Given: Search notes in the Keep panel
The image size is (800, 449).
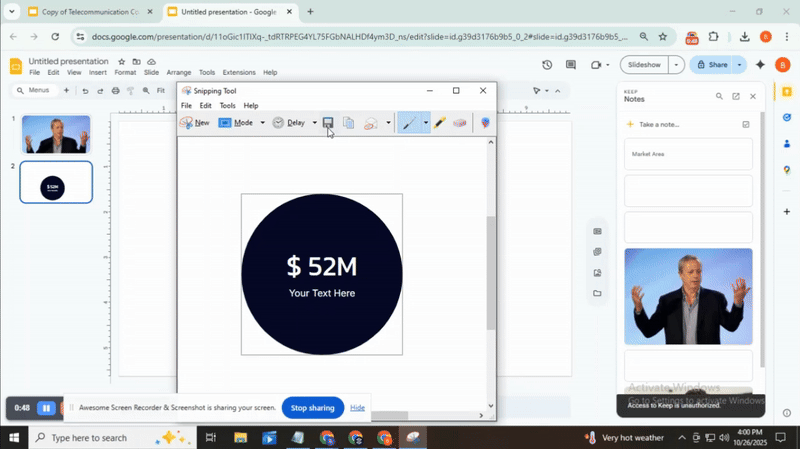Looking at the screenshot, I should tap(719, 97).
